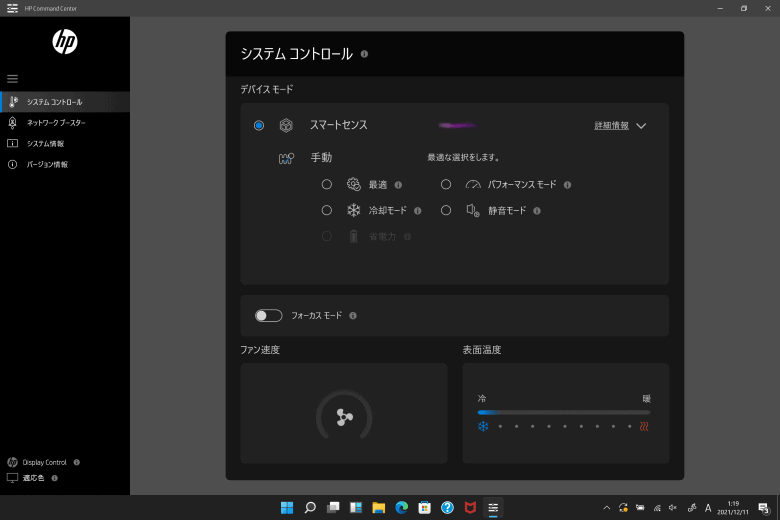Viewport: 780px width, 520px height.
Task: Open File Explorer from taskbar
Action: (379, 508)
